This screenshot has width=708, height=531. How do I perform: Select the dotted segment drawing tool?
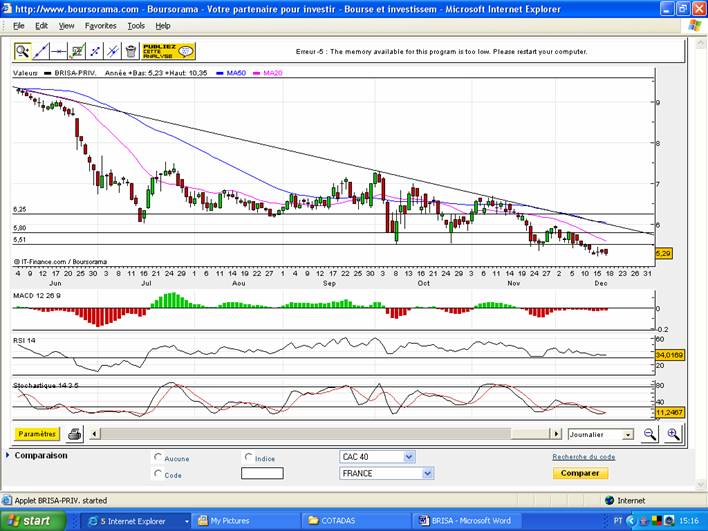coord(95,51)
